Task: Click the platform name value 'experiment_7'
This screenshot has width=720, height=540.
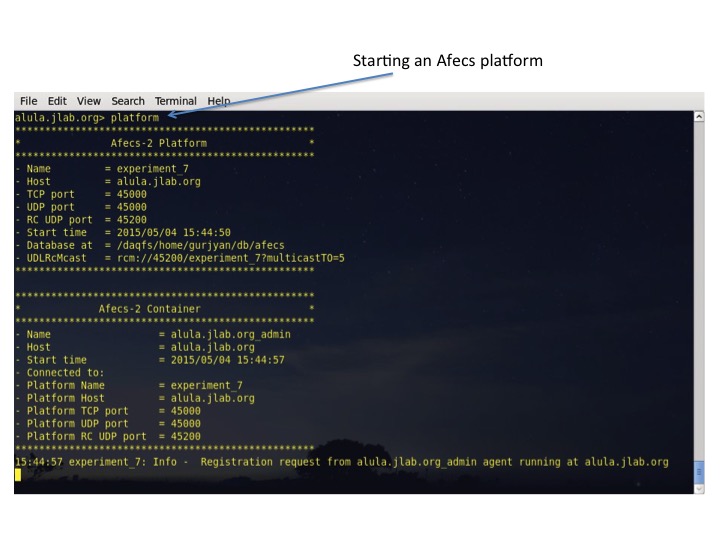Action: point(152,169)
